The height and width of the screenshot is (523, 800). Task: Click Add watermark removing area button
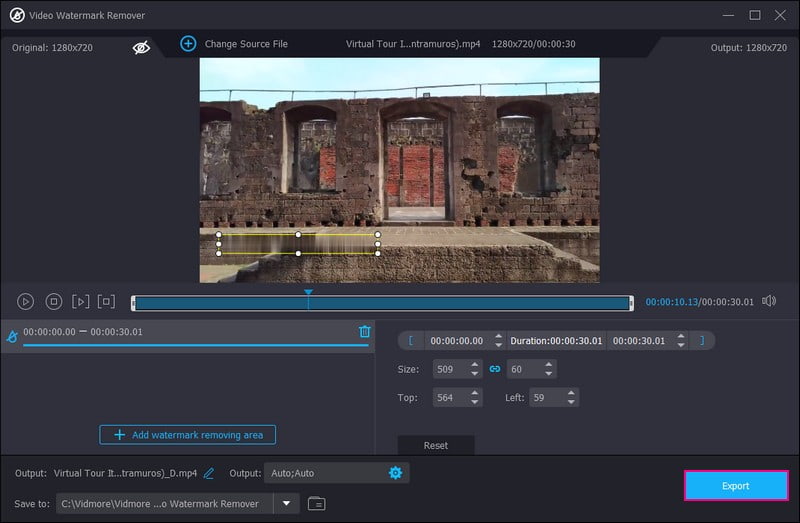tap(188, 435)
